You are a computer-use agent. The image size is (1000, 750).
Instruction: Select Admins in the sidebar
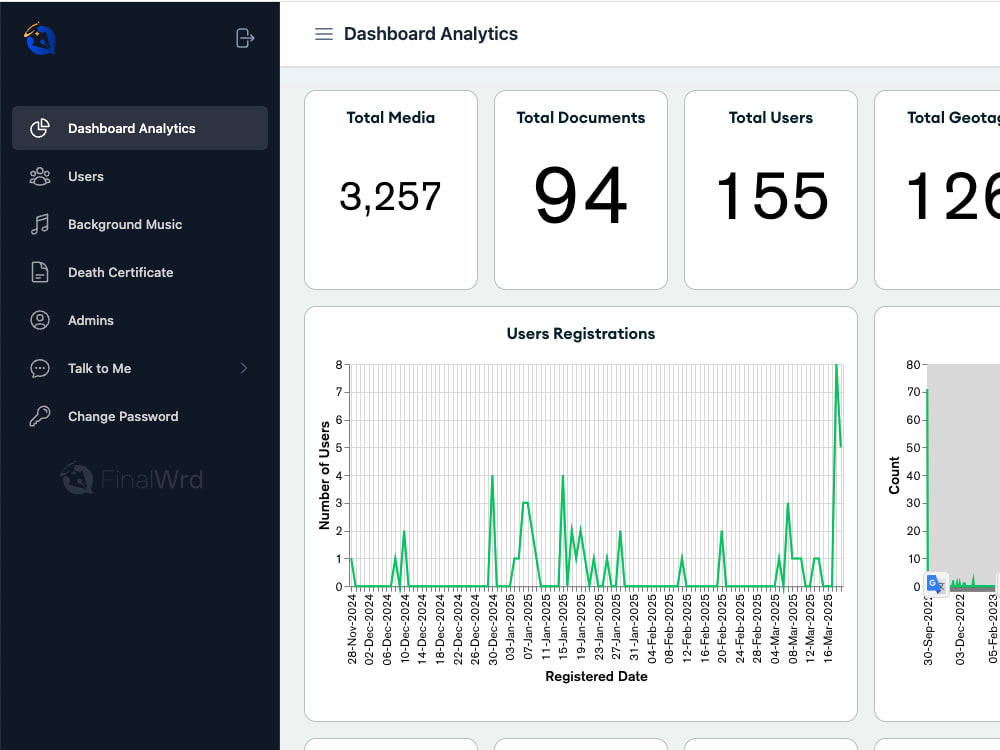(x=140, y=320)
